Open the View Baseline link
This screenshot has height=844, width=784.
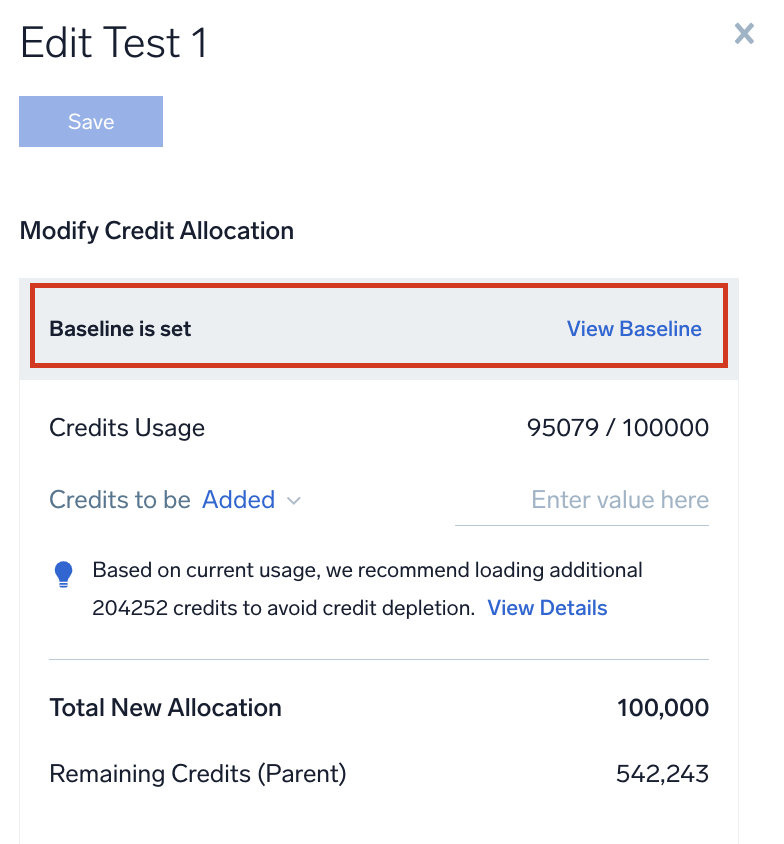pos(634,329)
